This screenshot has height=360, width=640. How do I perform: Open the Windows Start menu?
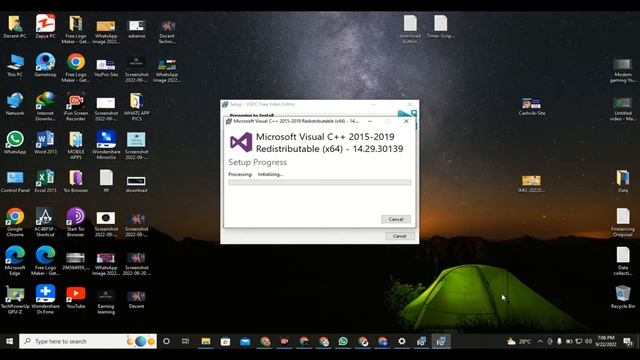[x=9, y=341]
